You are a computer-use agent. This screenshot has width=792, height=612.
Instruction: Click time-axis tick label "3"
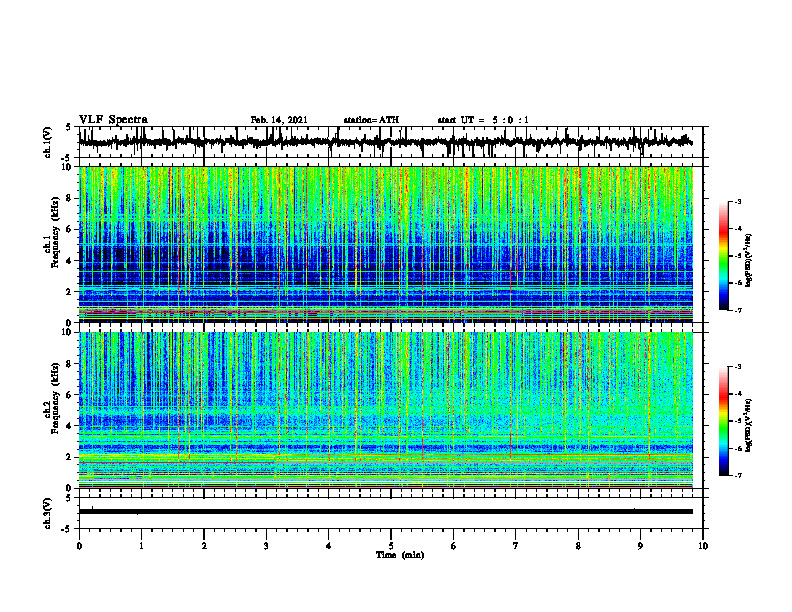pyautogui.click(x=266, y=546)
